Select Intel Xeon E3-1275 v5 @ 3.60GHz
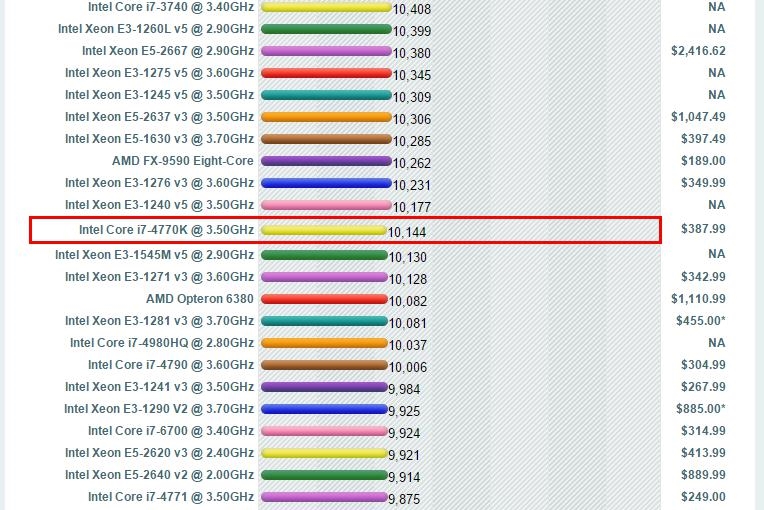The width and height of the screenshot is (764, 510). [x=159, y=73]
